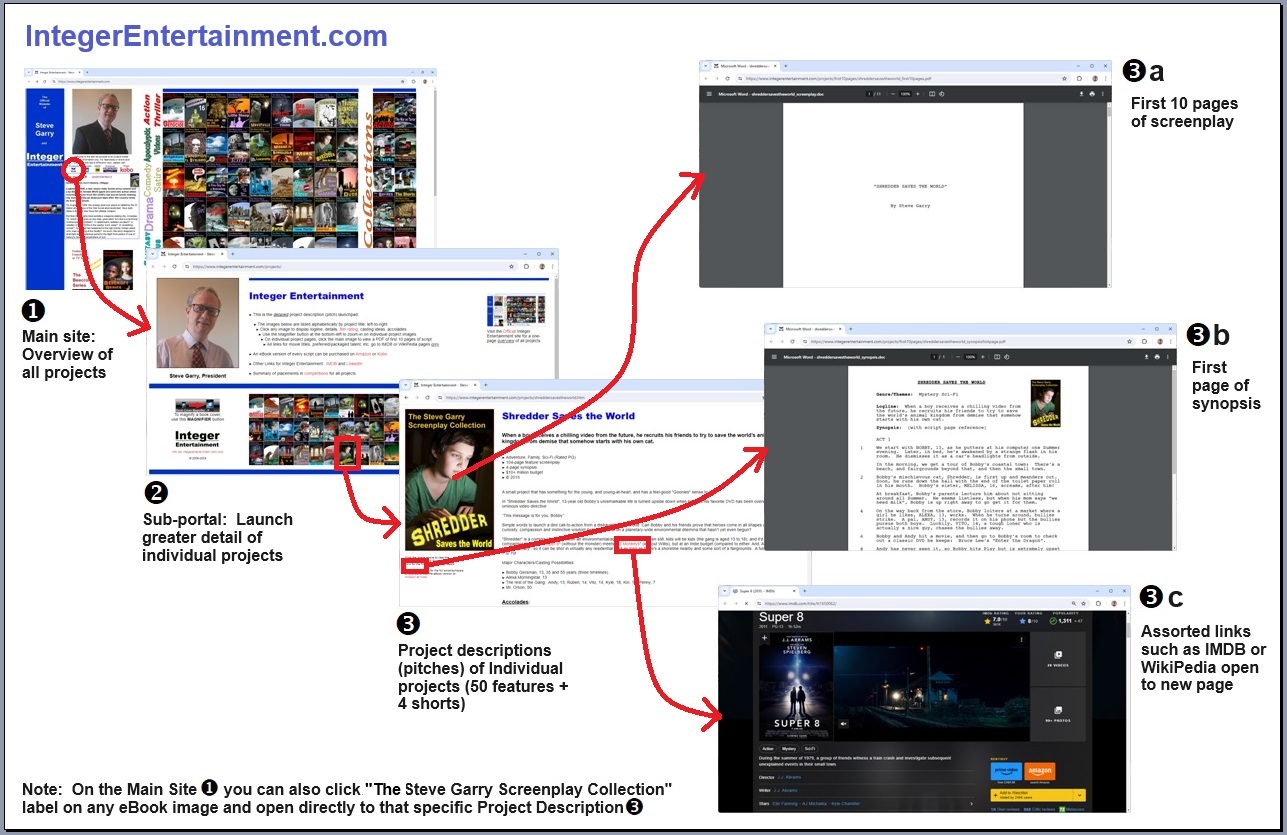This screenshot has width=1287, height=835.
Task: Click zoom in plus in screenplay PDF toolbar
Action: [918, 94]
